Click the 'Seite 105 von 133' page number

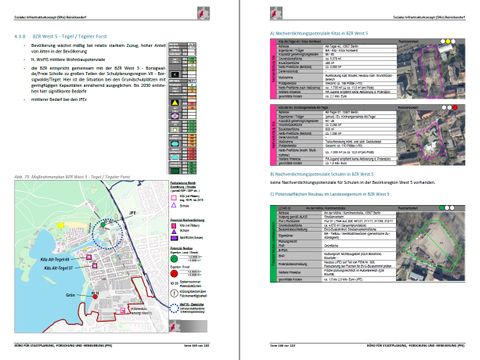(x=197, y=345)
